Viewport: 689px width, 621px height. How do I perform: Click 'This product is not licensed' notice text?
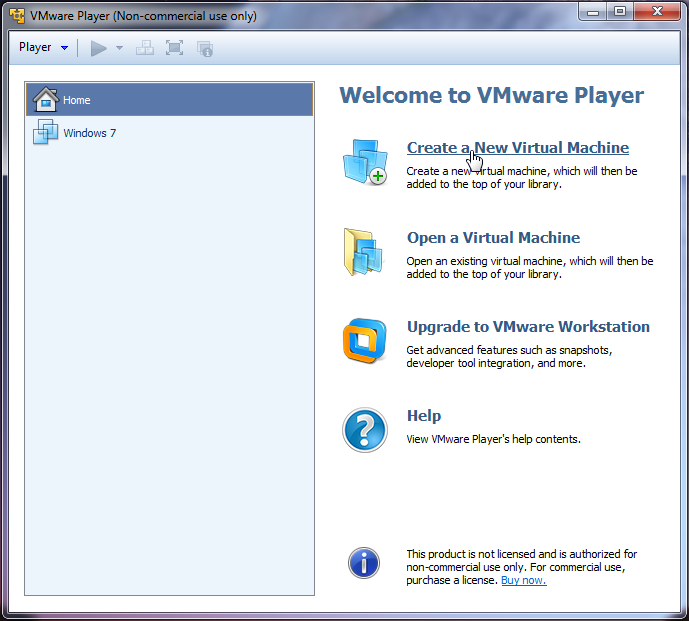point(522,567)
